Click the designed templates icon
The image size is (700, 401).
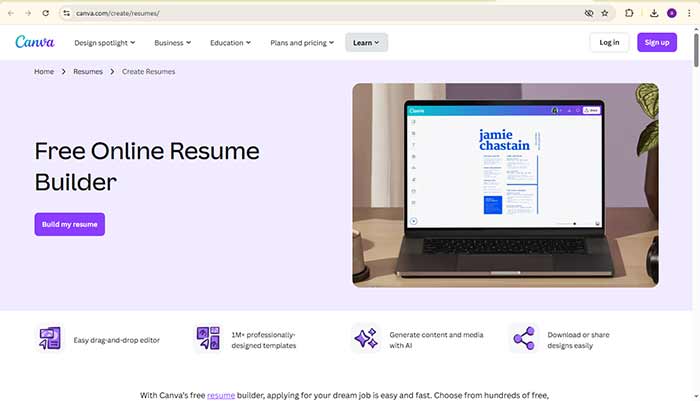coord(208,338)
